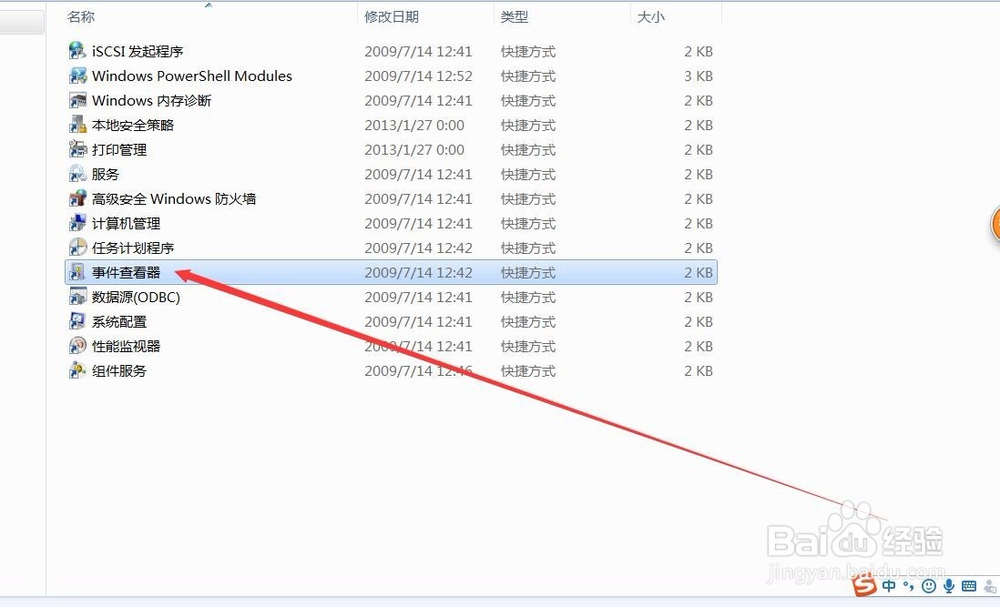Select the 计算机管理 icon
This screenshot has width=1000, height=607.
(77, 223)
